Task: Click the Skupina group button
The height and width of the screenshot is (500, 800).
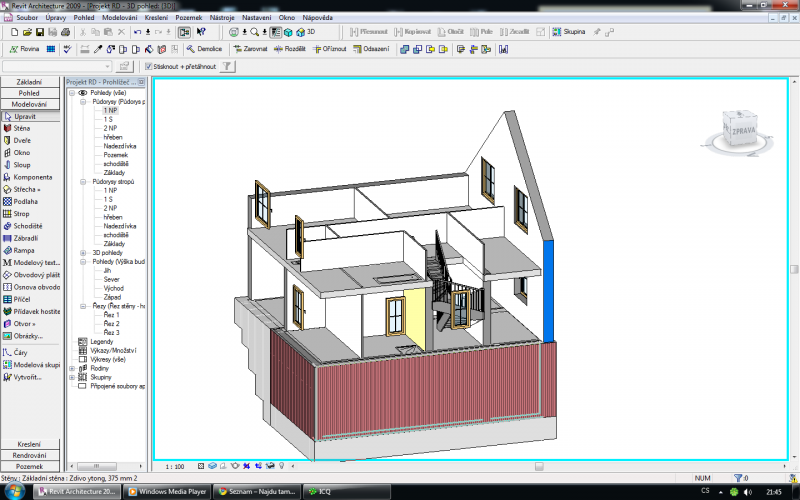Action: (x=569, y=32)
